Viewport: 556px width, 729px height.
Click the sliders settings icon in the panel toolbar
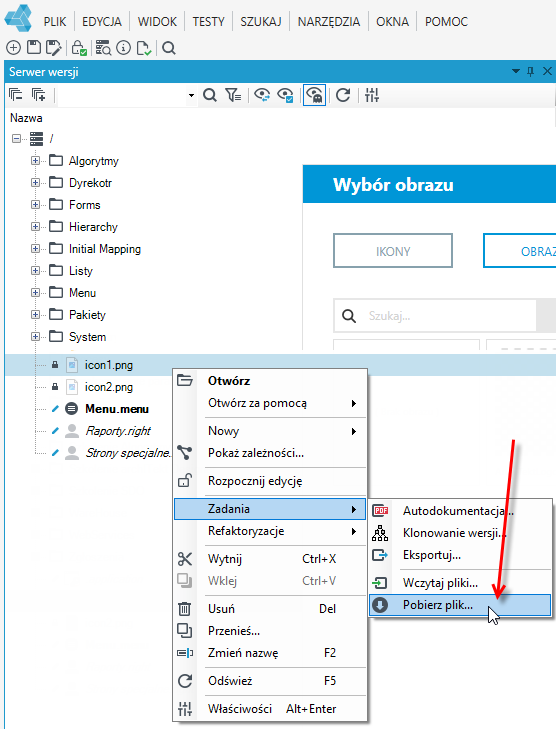pyautogui.click(x=372, y=95)
